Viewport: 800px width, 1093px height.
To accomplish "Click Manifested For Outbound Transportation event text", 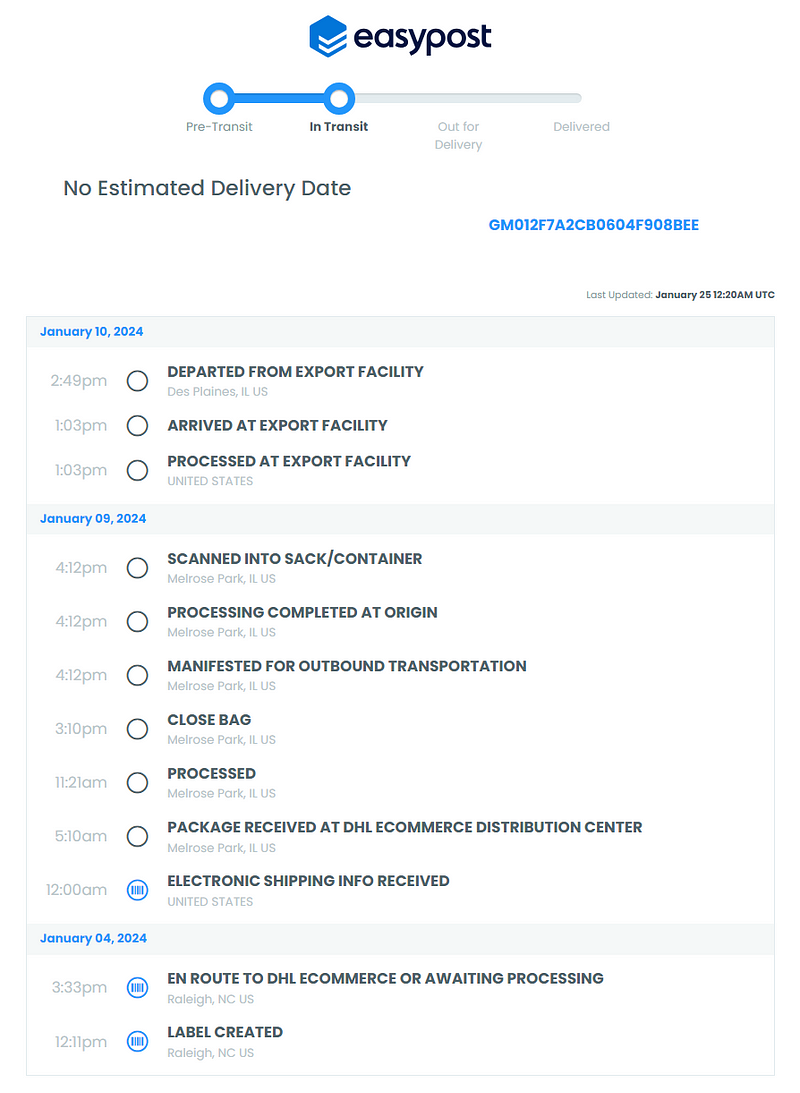I will tap(346, 666).
